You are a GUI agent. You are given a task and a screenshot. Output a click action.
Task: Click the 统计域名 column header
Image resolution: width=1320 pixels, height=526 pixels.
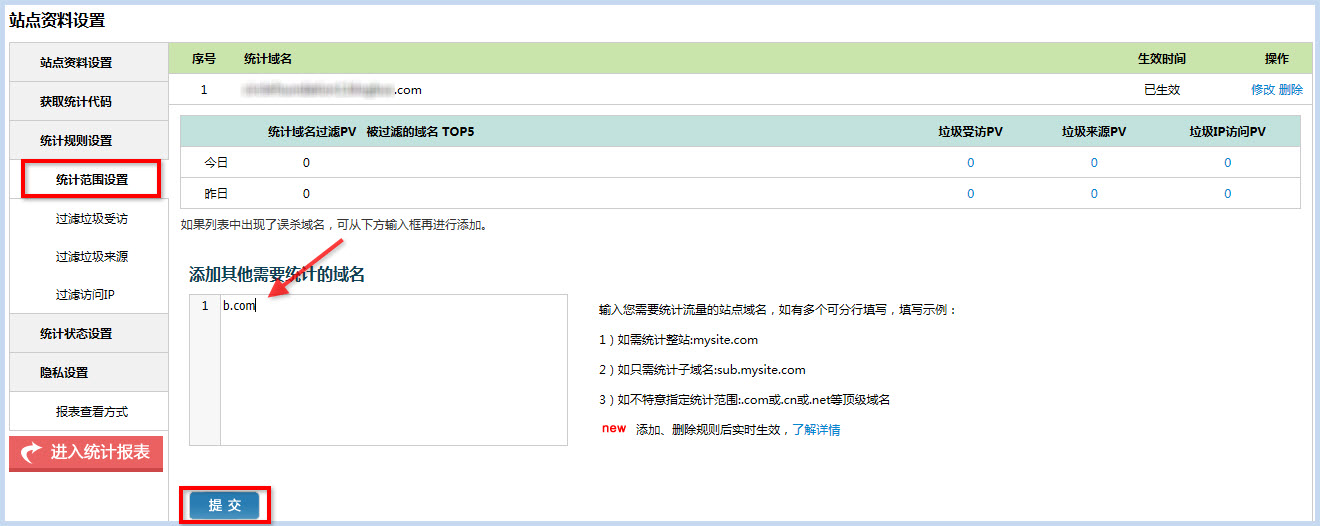pos(268,59)
